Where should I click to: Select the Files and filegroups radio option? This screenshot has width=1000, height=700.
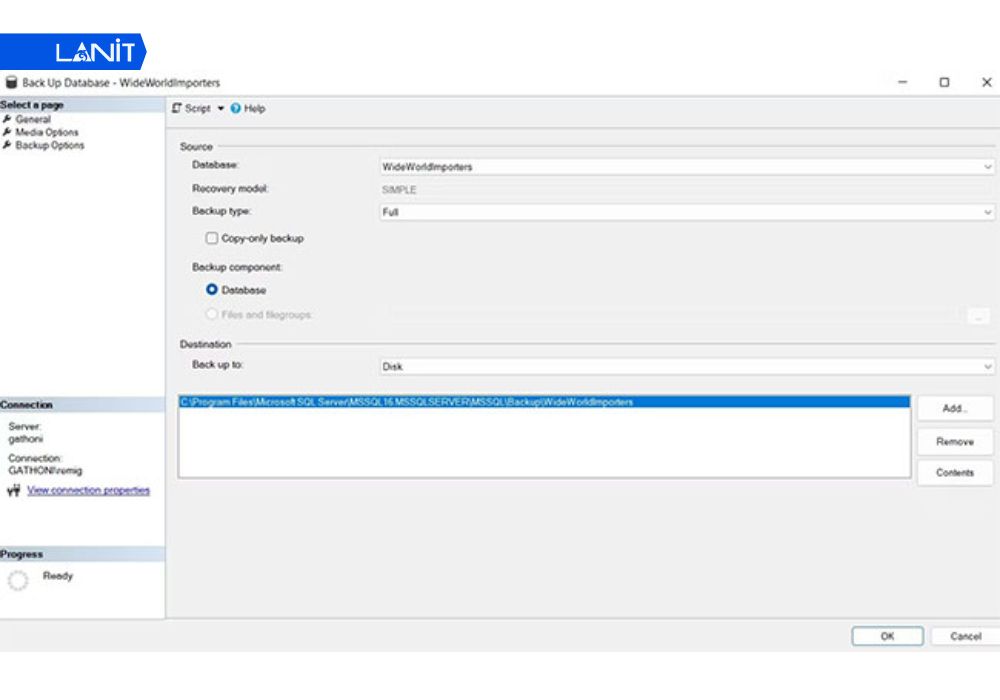pyautogui.click(x=212, y=314)
